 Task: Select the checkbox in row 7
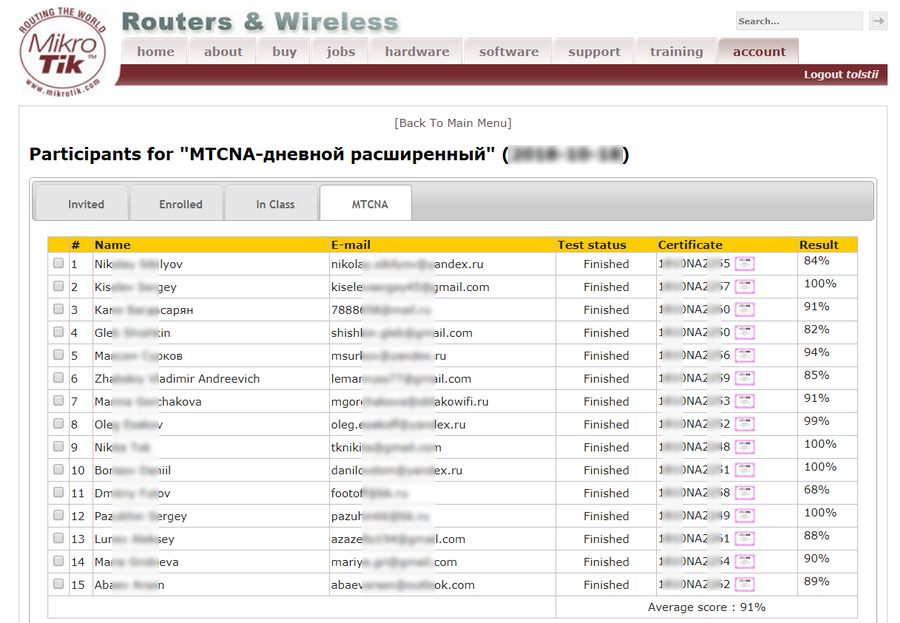coord(59,400)
